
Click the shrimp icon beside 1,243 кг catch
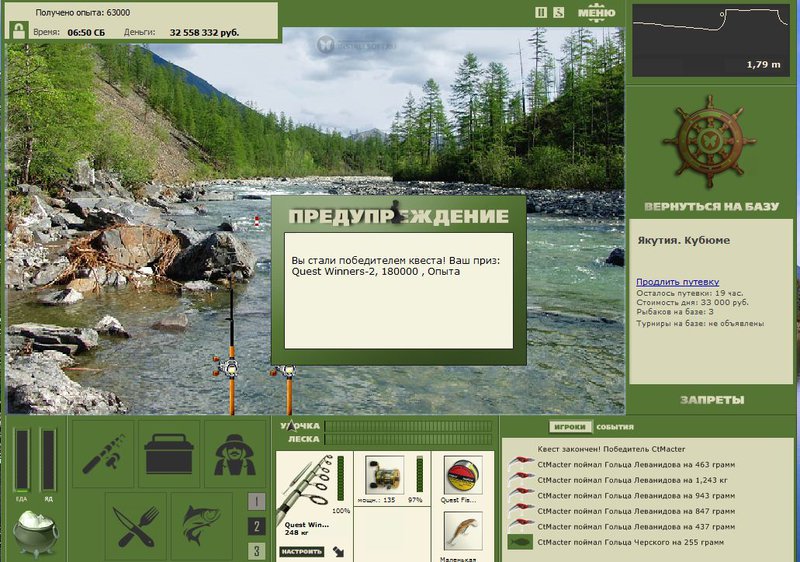click(x=521, y=479)
